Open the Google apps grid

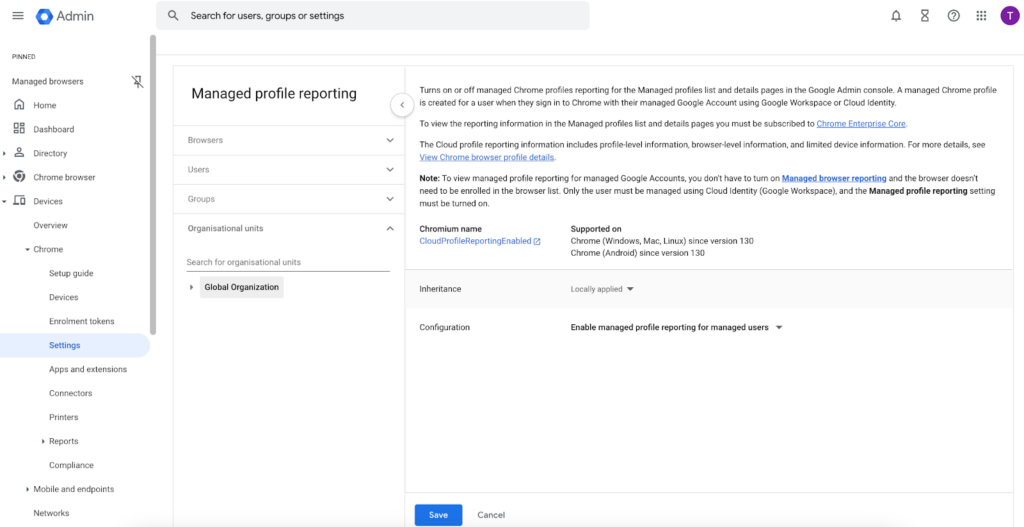tap(981, 16)
